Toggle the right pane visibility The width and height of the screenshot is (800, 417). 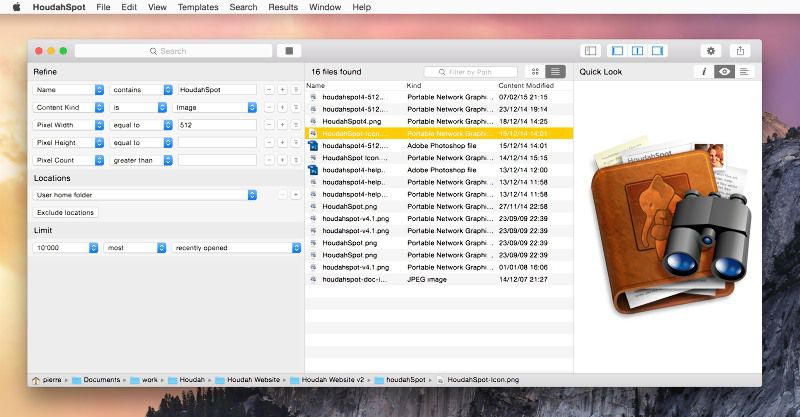(x=658, y=51)
